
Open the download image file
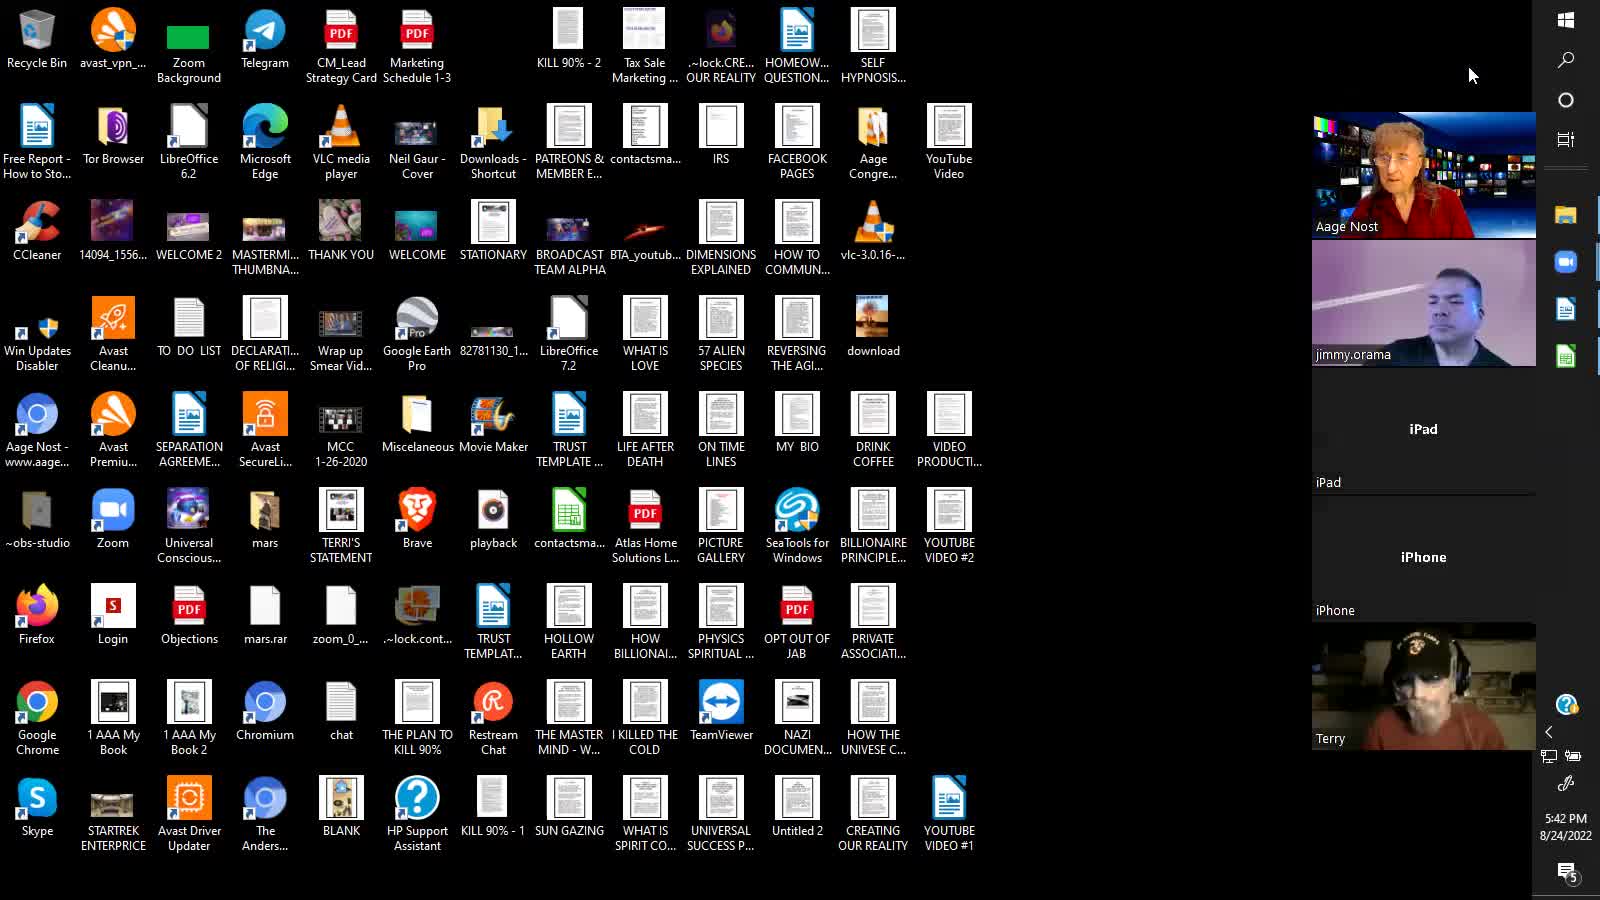click(873, 328)
